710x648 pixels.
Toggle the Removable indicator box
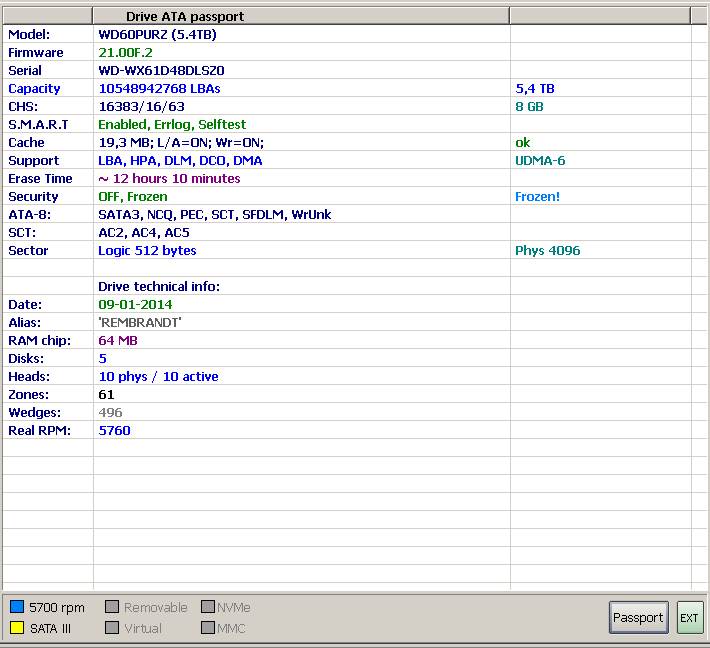(112, 607)
